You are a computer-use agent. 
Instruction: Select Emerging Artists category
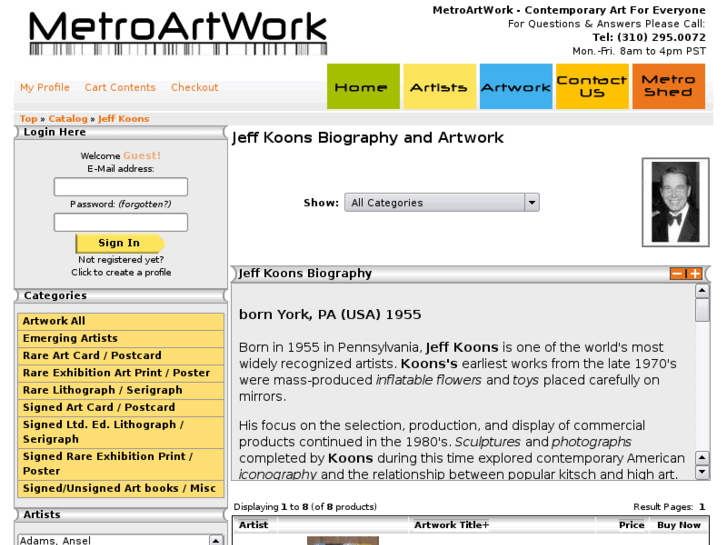tap(121, 338)
